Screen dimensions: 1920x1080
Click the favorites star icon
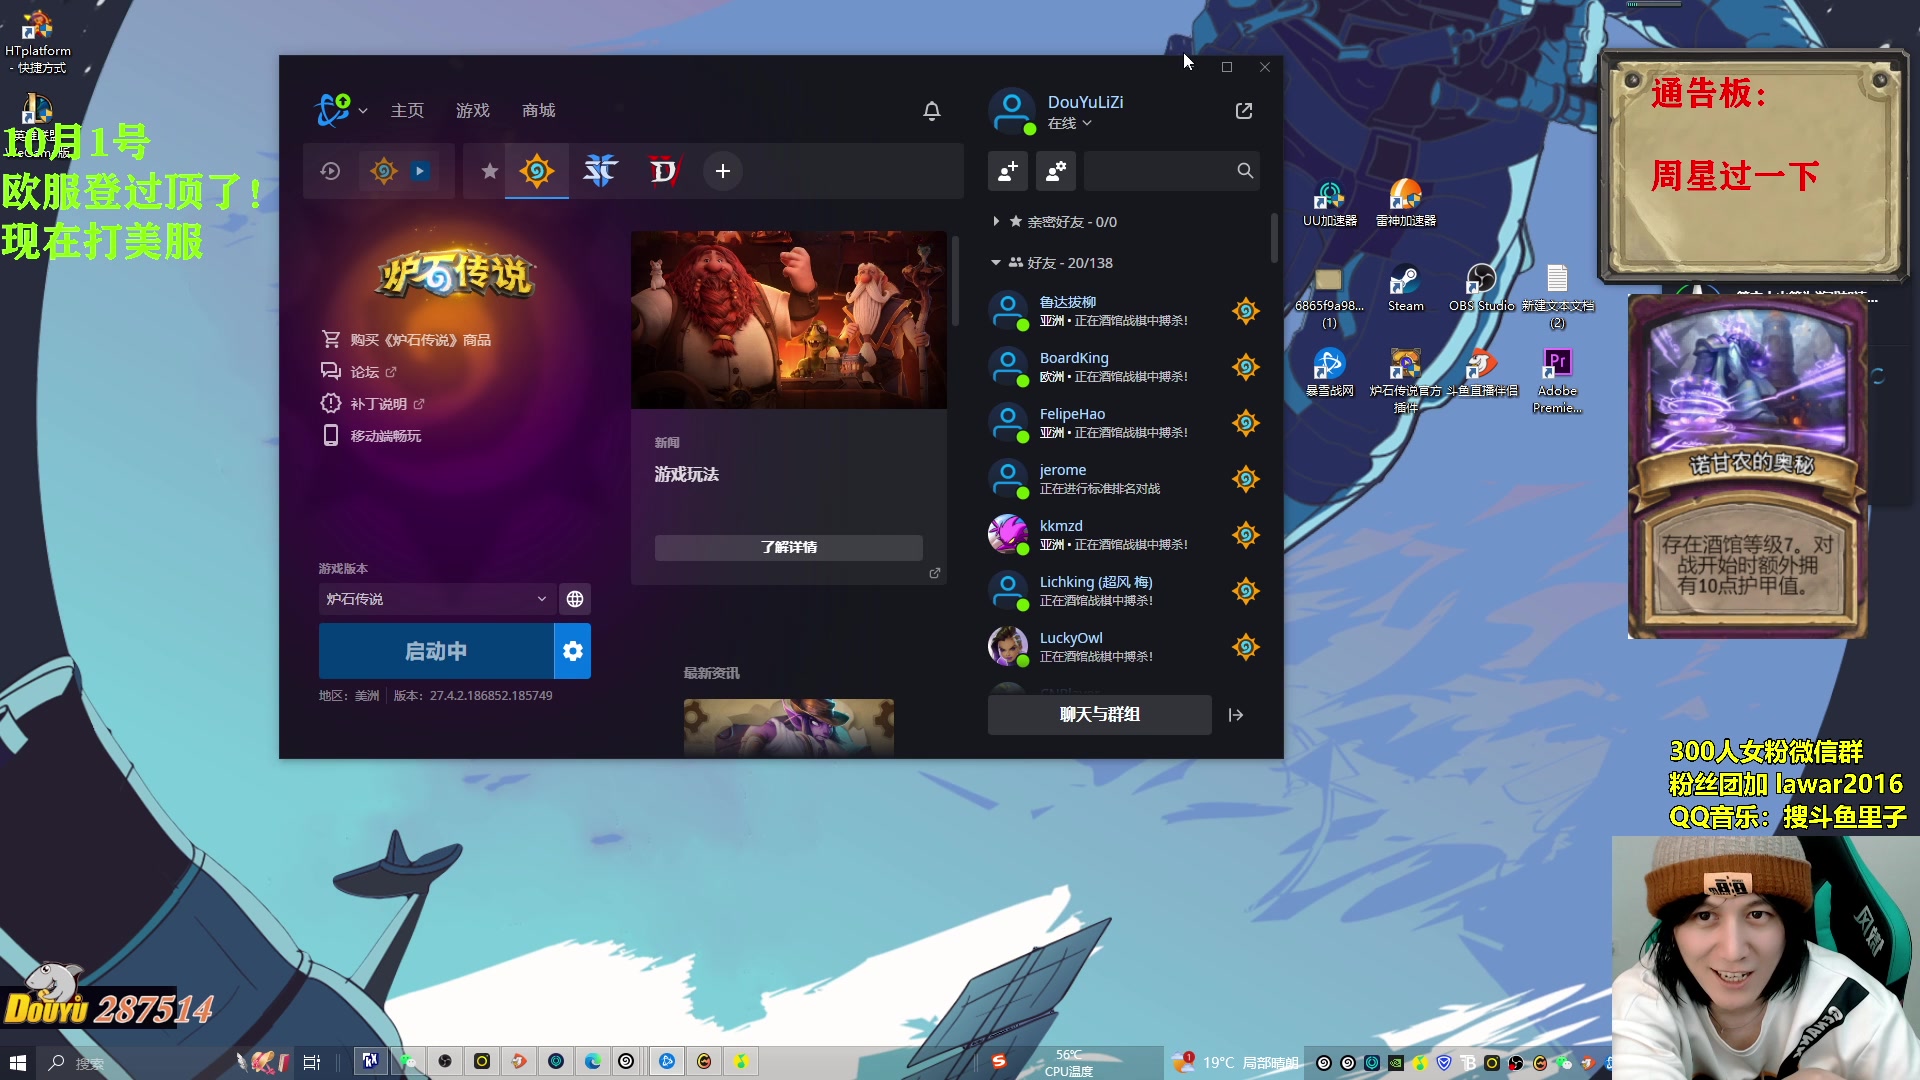click(489, 171)
